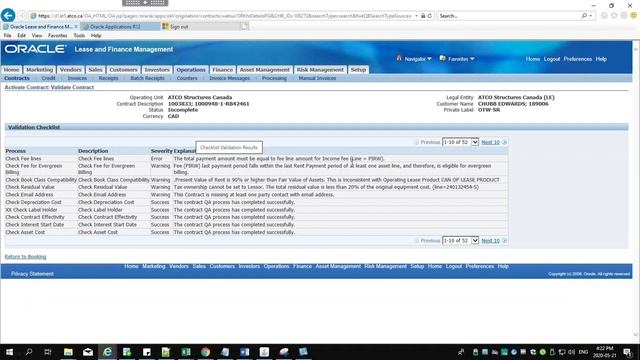Click the Check Asset Cost process cell

(25, 232)
